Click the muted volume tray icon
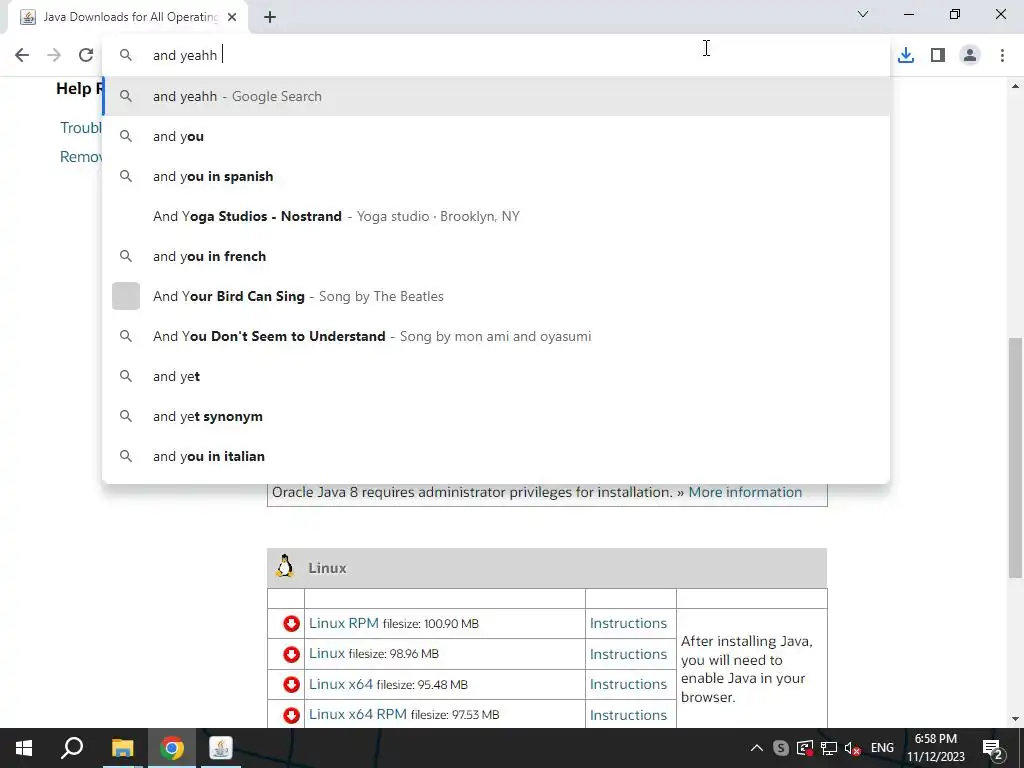 pos(852,748)
